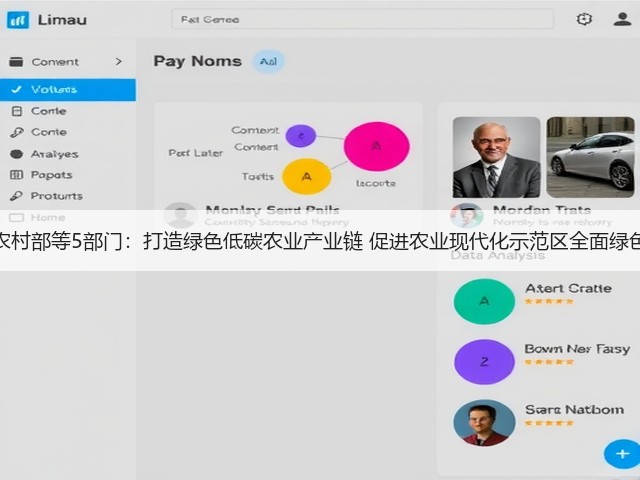The height and width of the screenshot is (480, 640).
Task: Select the small purple chart bubble
Action: 301,136
